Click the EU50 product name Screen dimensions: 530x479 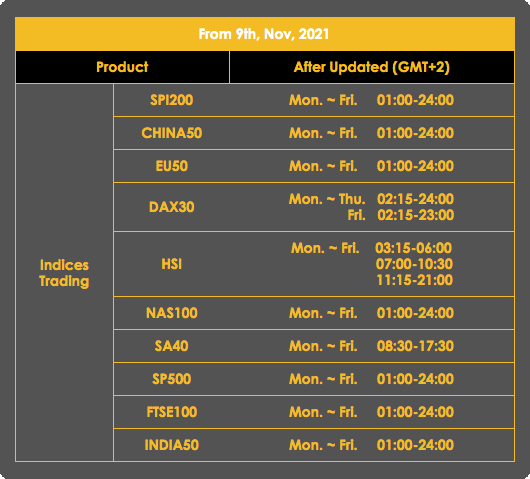(172, 166)
